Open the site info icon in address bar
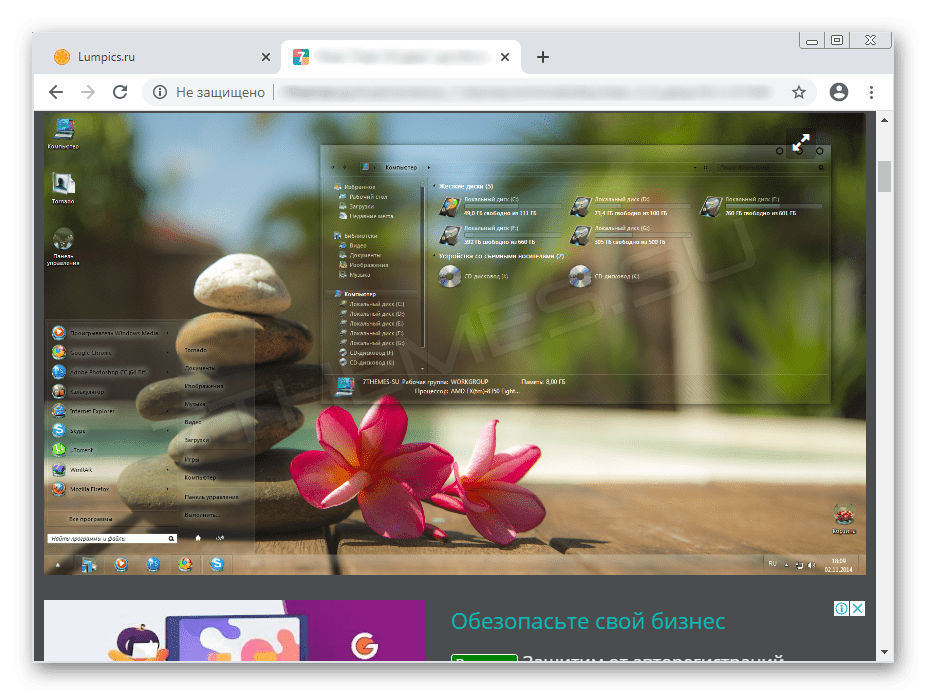926x695 pixels. (x=160, y=92)
